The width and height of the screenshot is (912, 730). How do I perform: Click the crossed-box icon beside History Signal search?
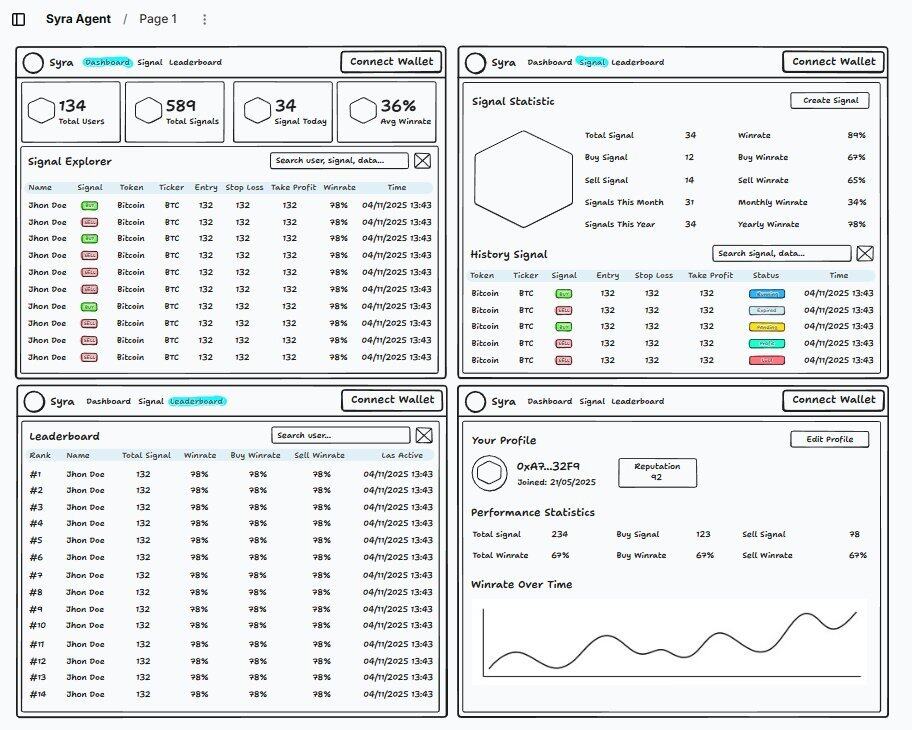coord(865,254)
